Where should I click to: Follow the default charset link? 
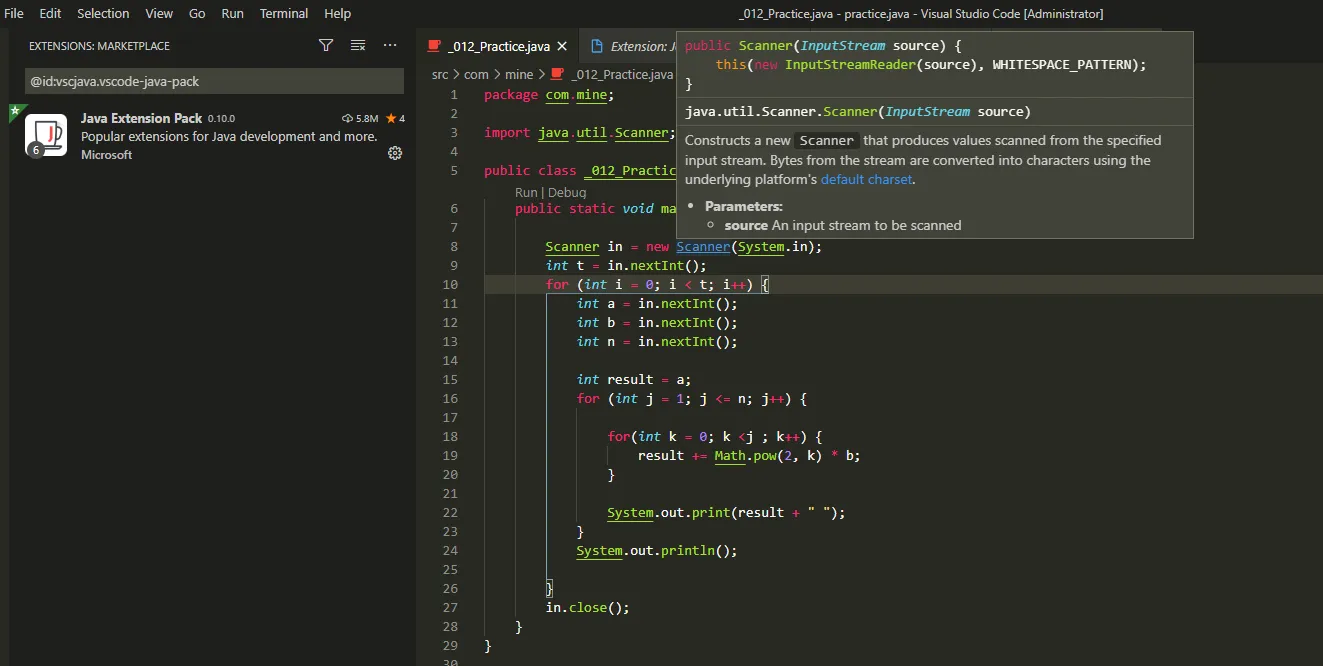click(866, 180)
